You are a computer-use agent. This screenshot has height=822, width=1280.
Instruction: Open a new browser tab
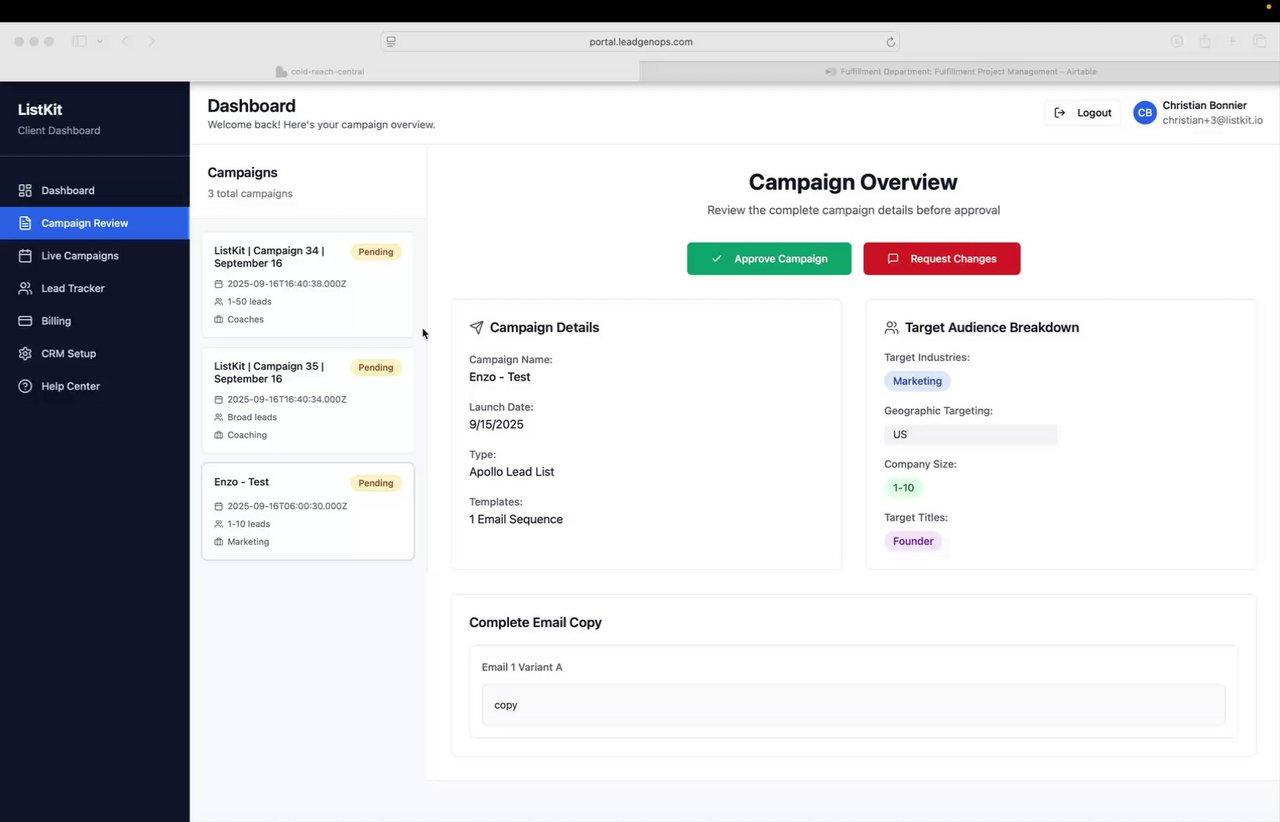[1232, 41]
